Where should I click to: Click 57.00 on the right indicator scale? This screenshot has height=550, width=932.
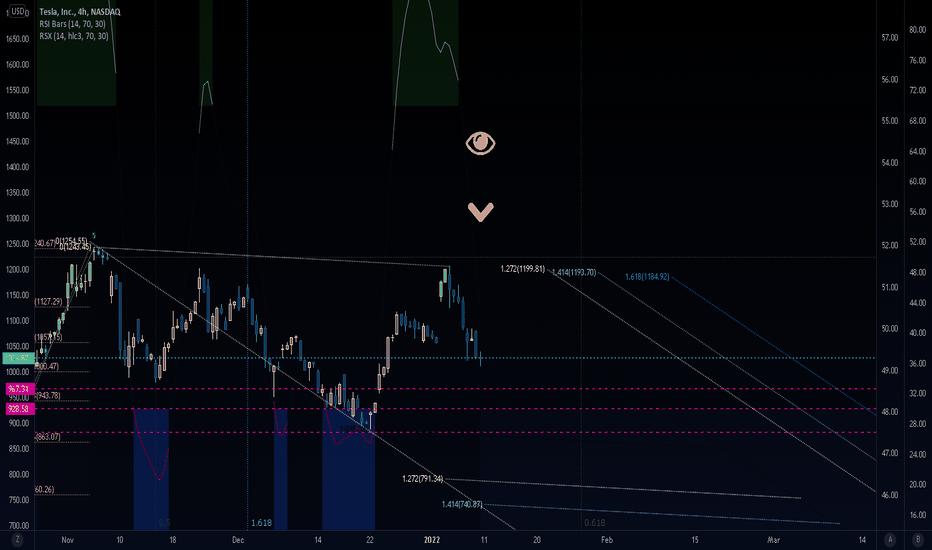[890, 37]
